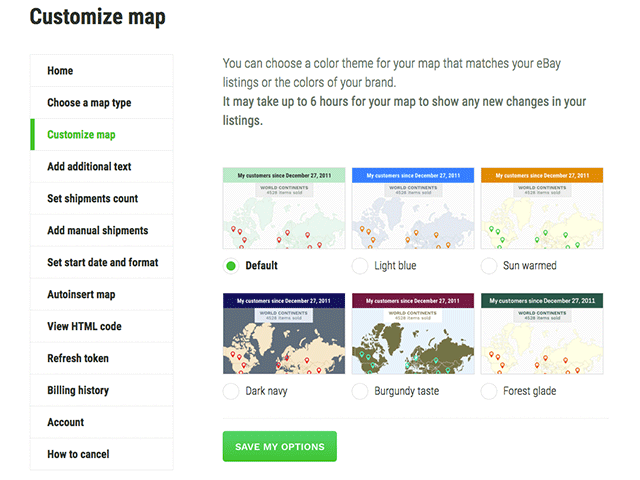Click the Forest glade map thumbnail
This screenshot has height=480, width=640.
point(542,334)
